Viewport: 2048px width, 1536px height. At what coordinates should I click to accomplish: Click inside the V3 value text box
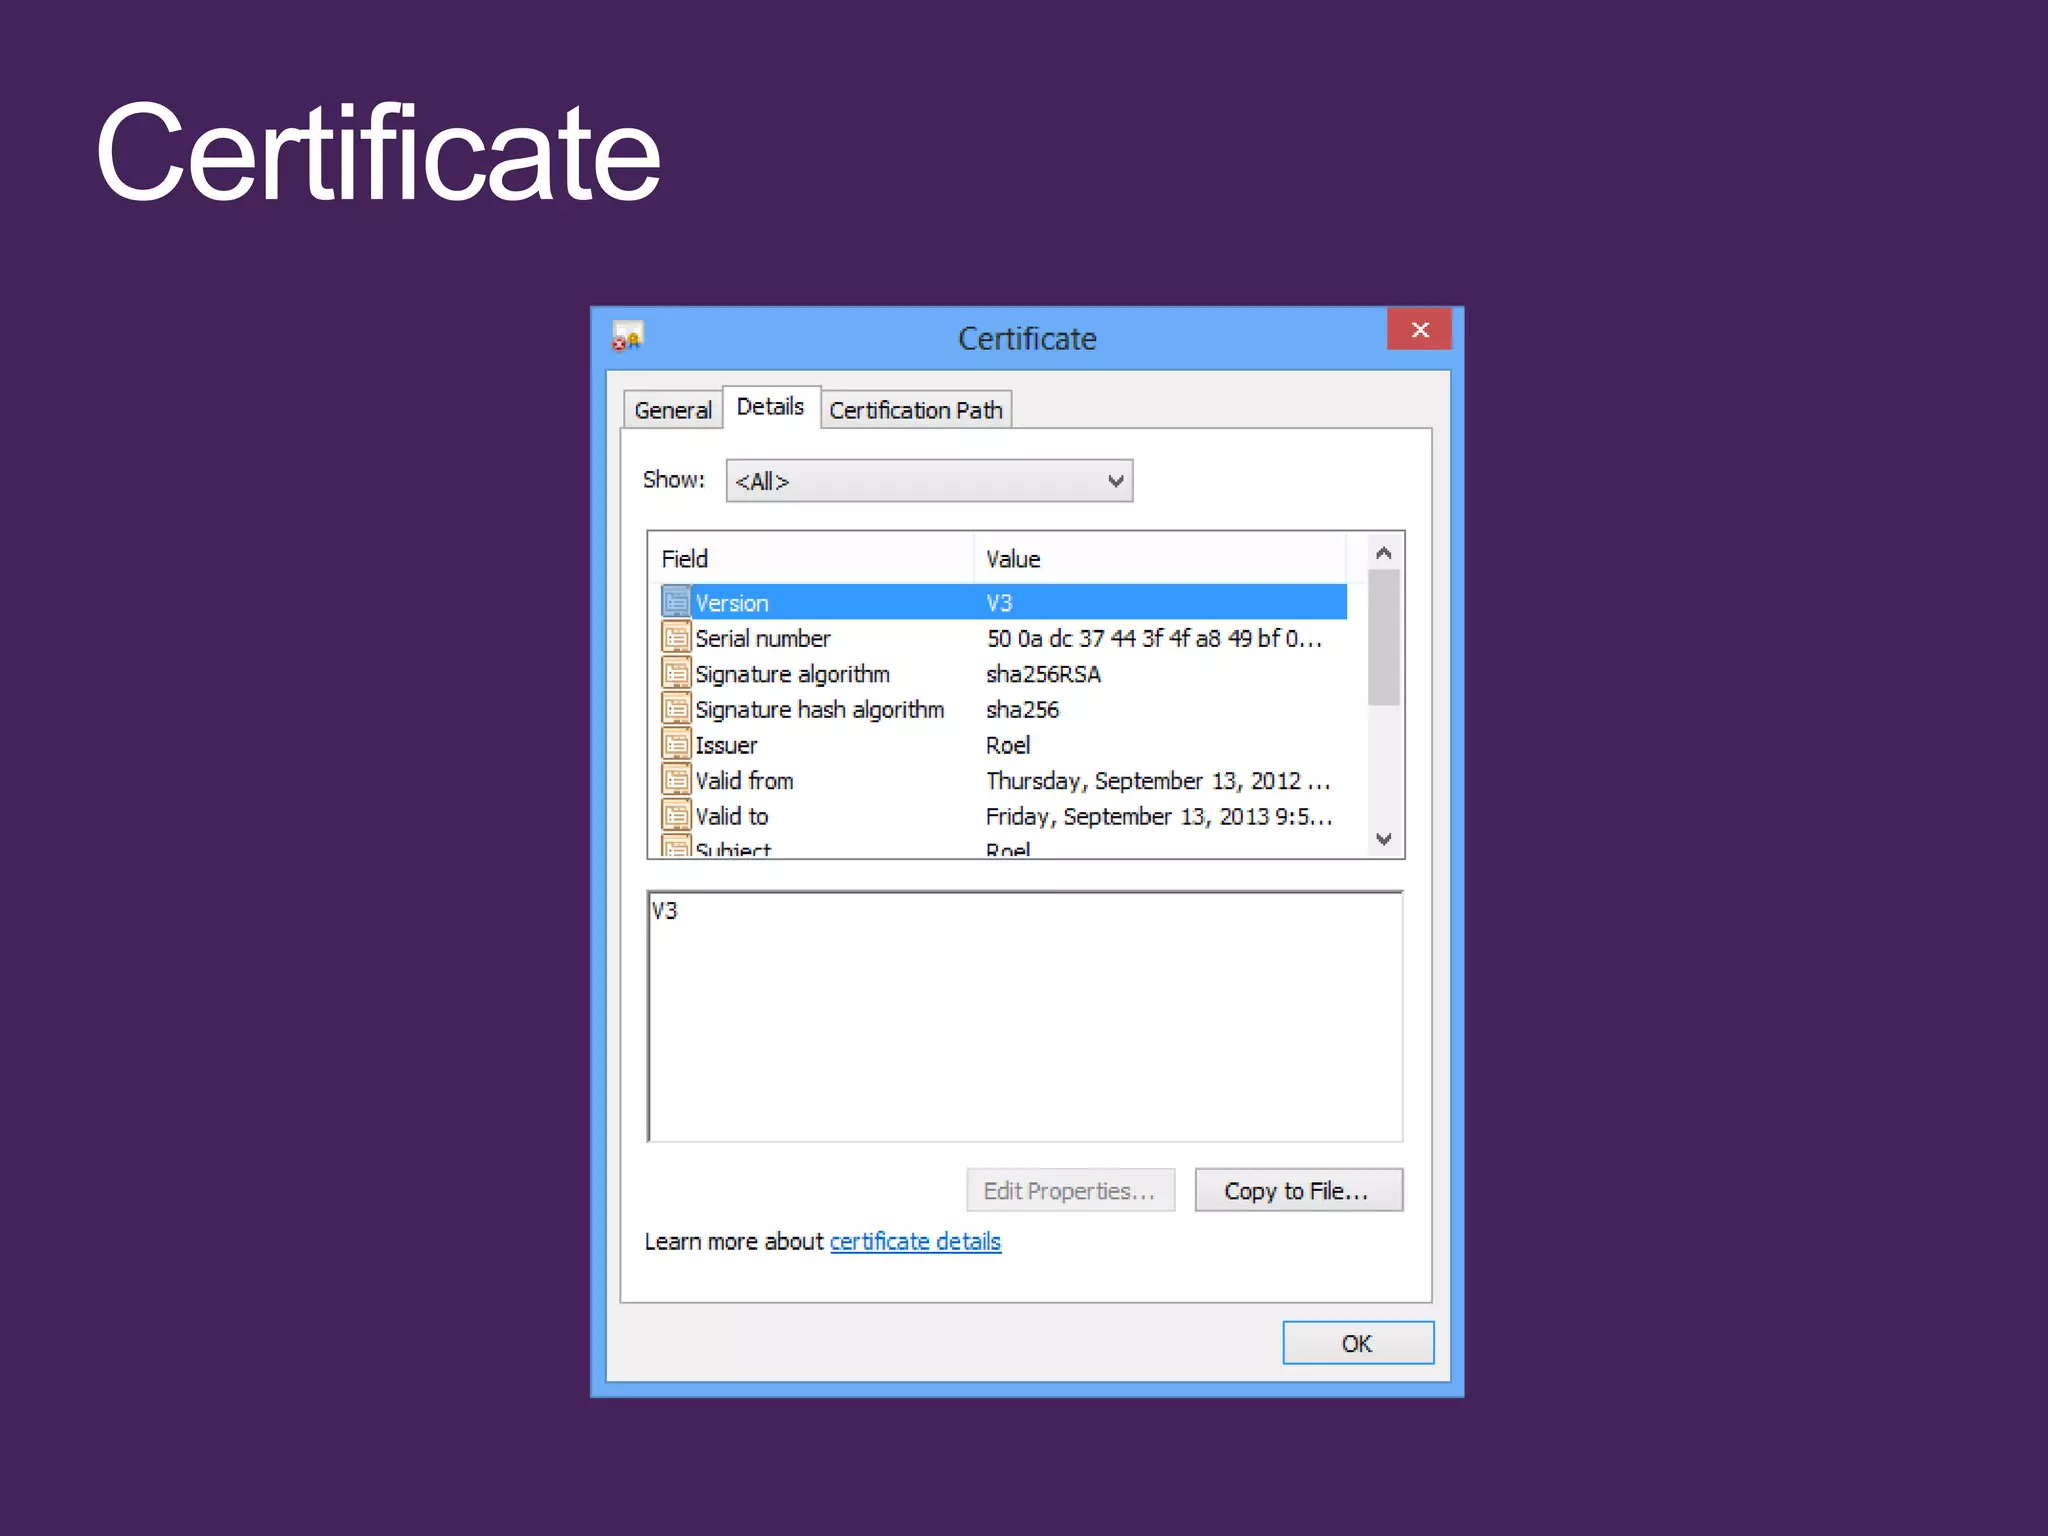(x=1024, y=1016)
